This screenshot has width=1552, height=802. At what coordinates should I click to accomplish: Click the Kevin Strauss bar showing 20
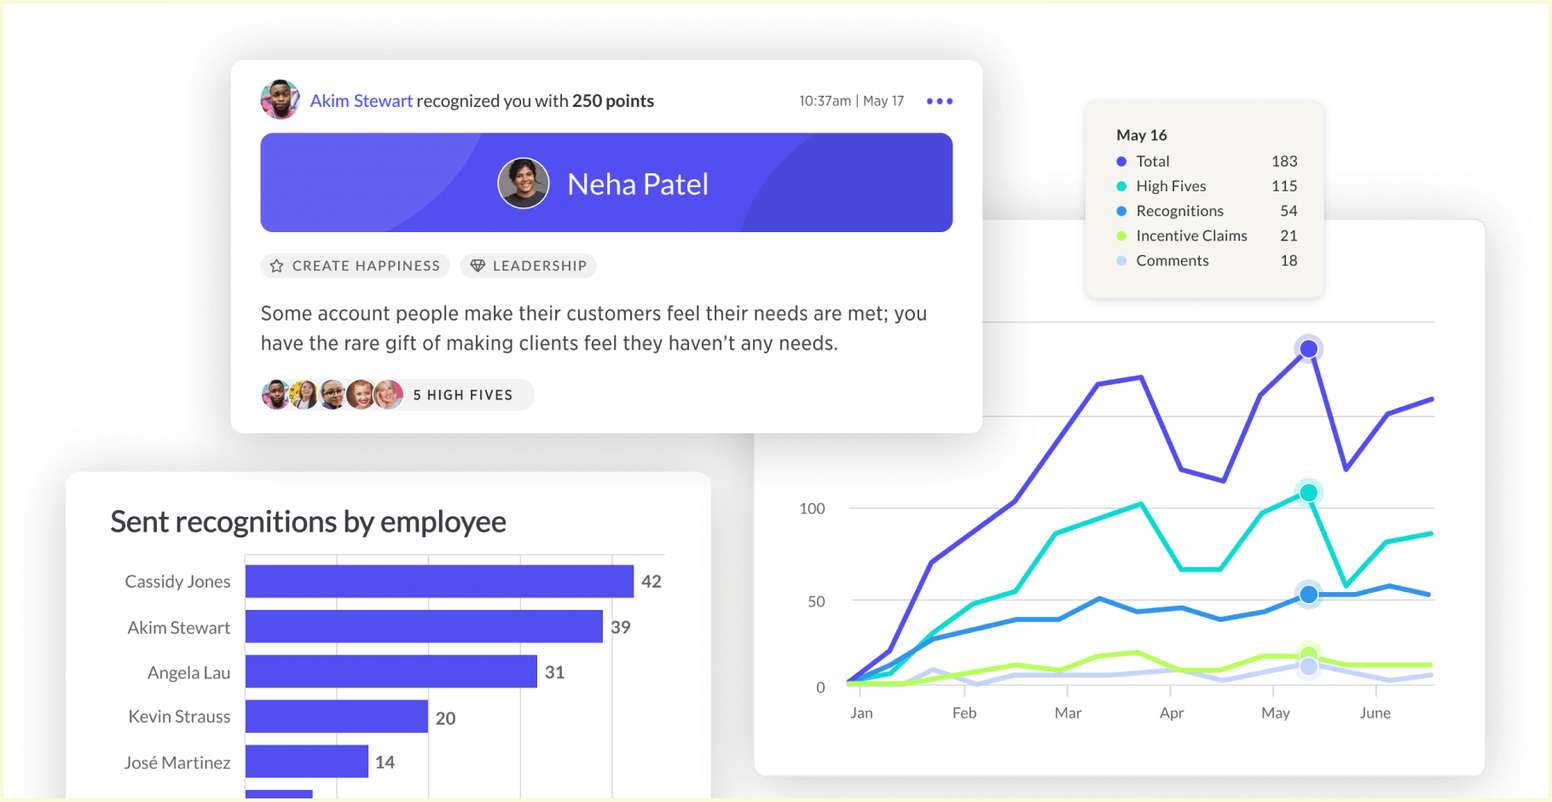[337, 717]
